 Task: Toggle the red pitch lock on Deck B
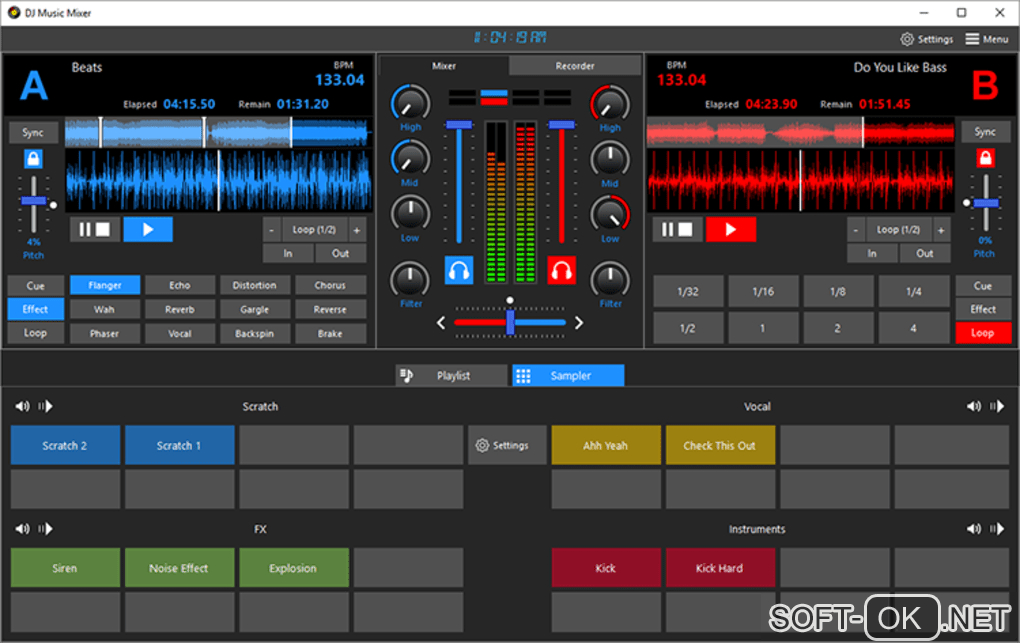click(x=985, y=159)
